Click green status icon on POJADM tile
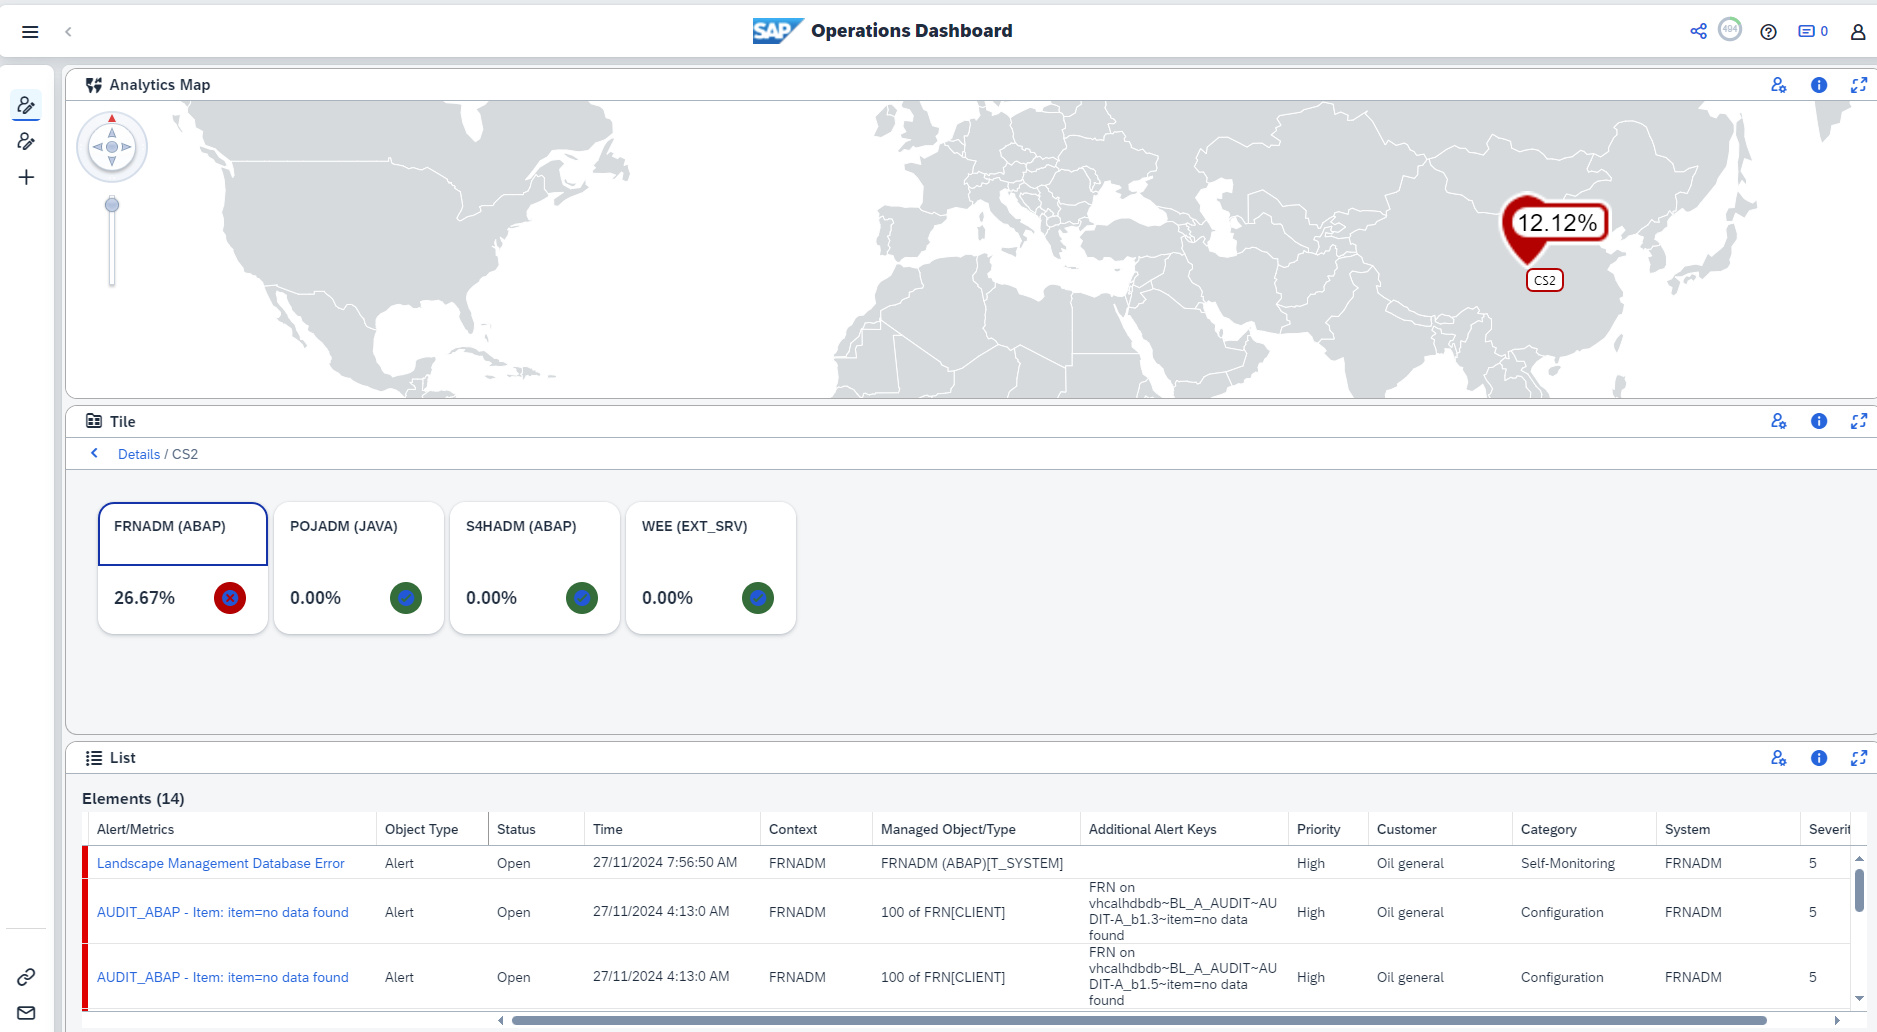 click(x=406, y=598)
